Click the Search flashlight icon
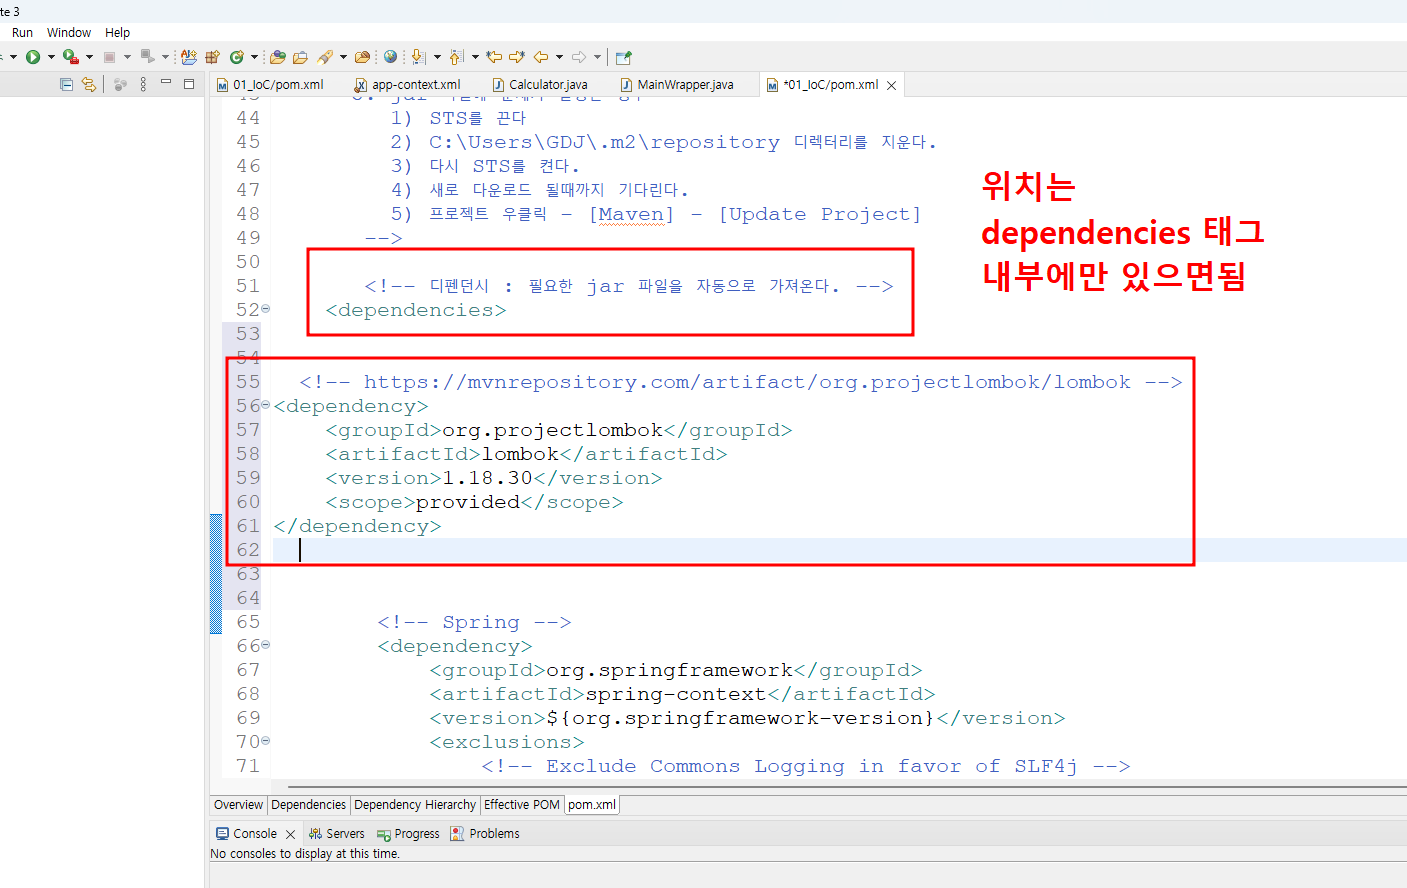This screenshot has width=1407, height=888. pos(326,57)
